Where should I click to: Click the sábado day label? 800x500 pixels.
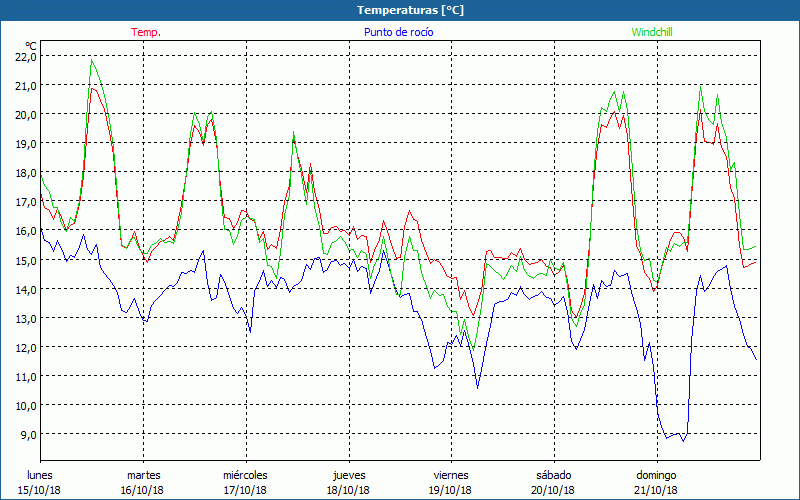coord(554,475)
